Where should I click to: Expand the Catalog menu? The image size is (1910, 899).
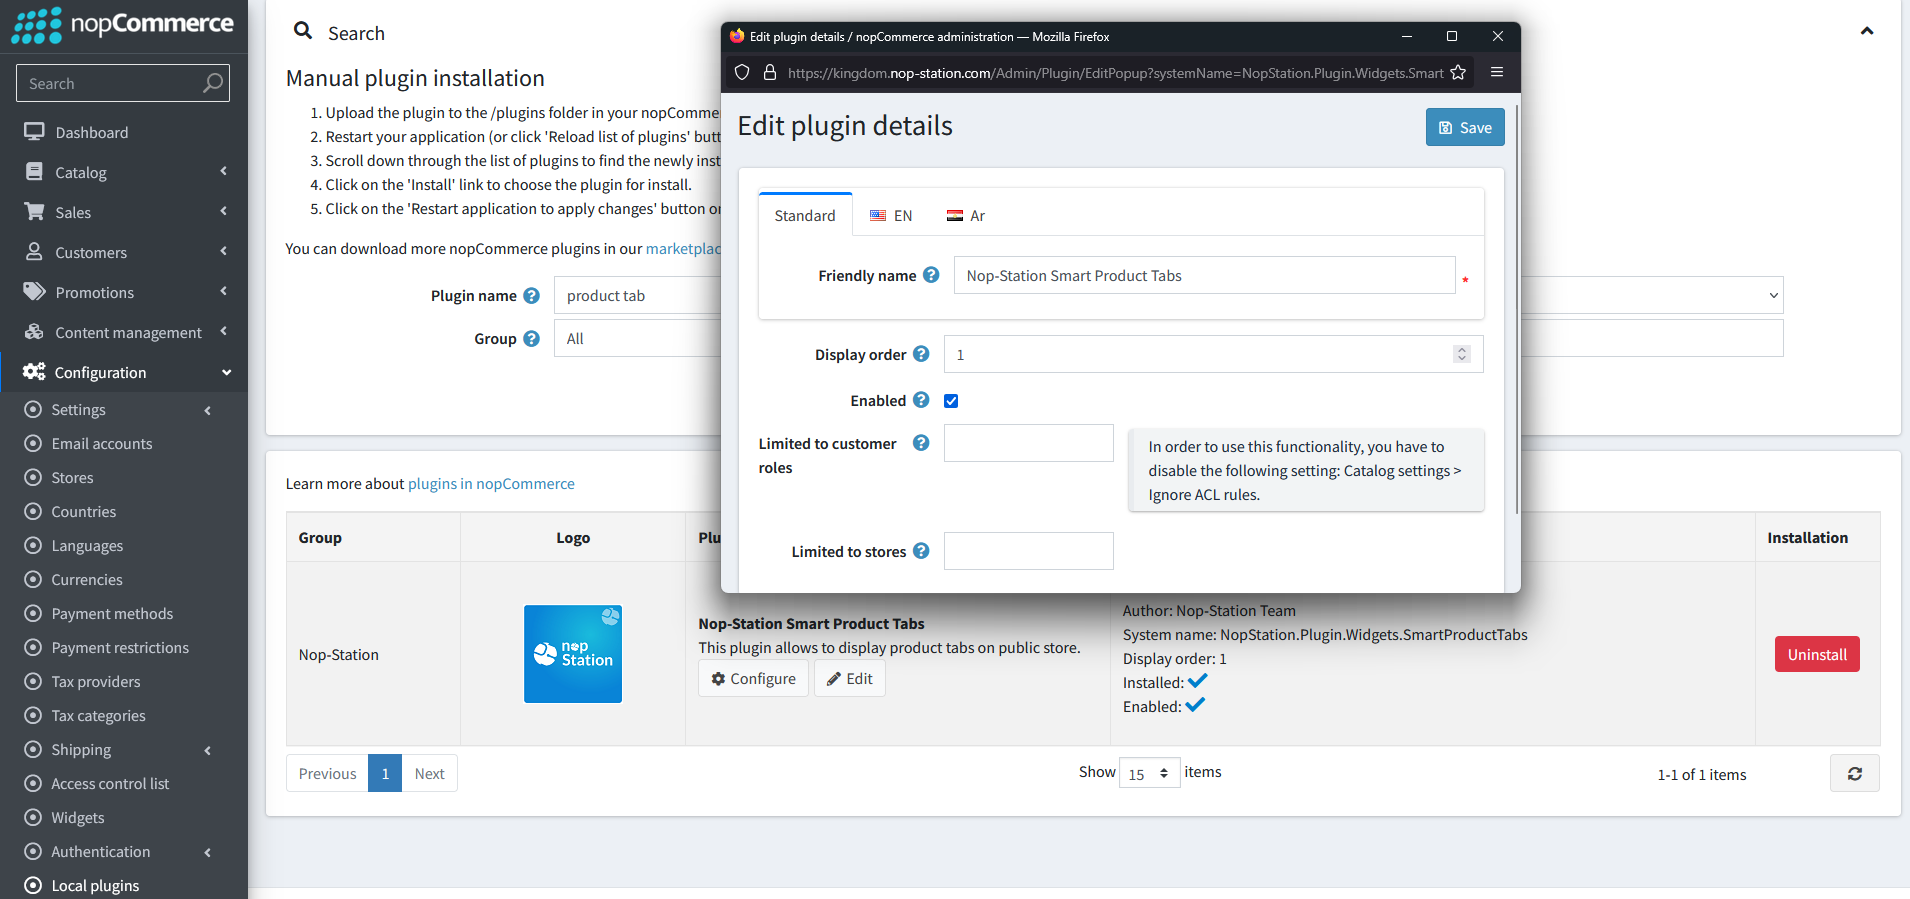tap(124, 172)
